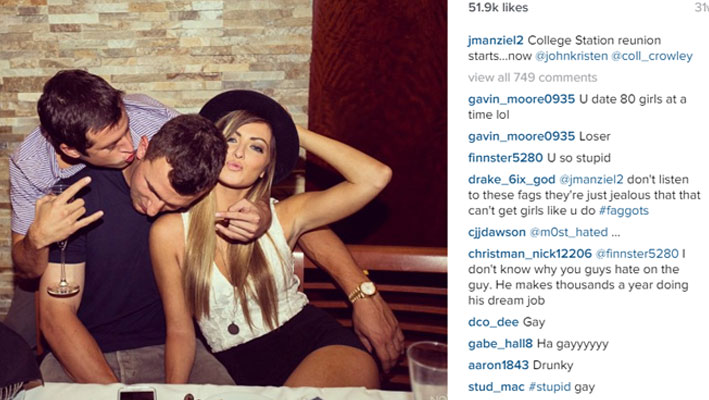The width and height of the screenshot is (709, 400).
Task: Click @finnster5280 mention in christman_nick12206 comment
Action: 637,254
